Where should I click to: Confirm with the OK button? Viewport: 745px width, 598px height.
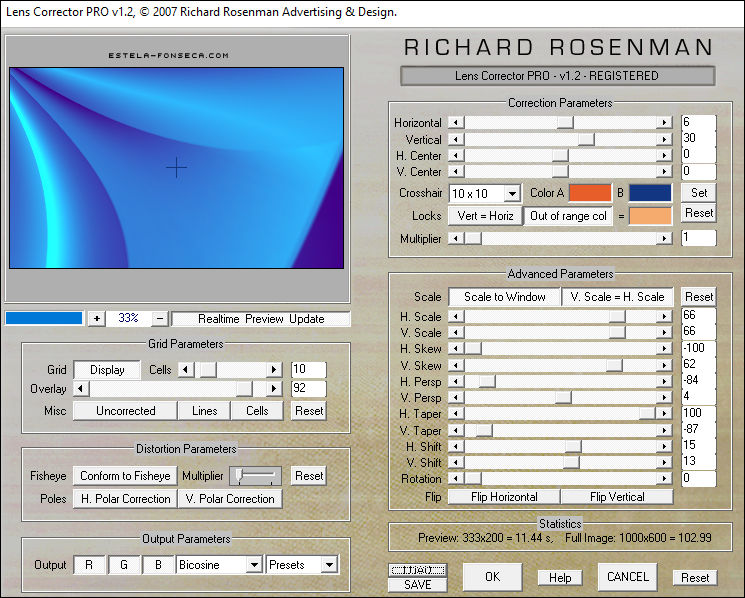click(492, 577)
